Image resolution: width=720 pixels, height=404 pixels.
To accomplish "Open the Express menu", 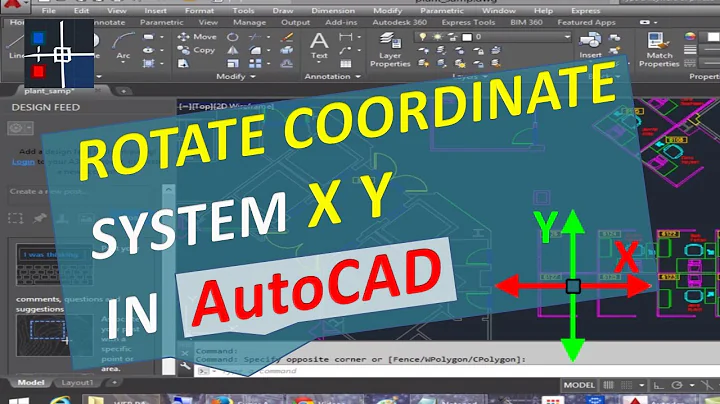I will 585,11.
